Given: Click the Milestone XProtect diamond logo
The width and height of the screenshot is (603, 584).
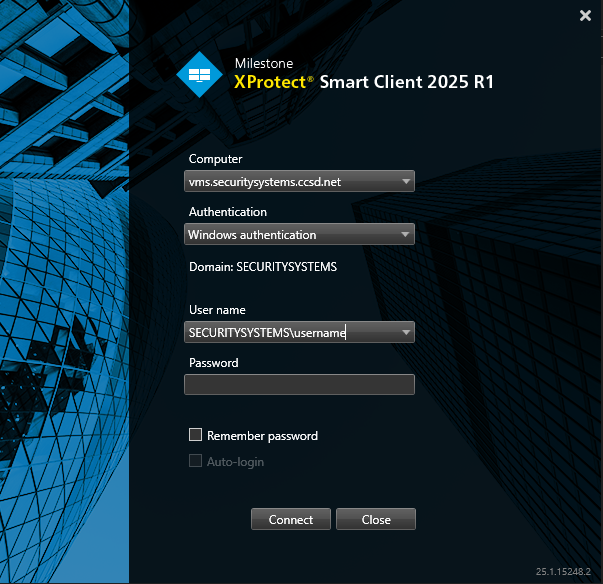Looking at the screenshot, I should [199, 75].
